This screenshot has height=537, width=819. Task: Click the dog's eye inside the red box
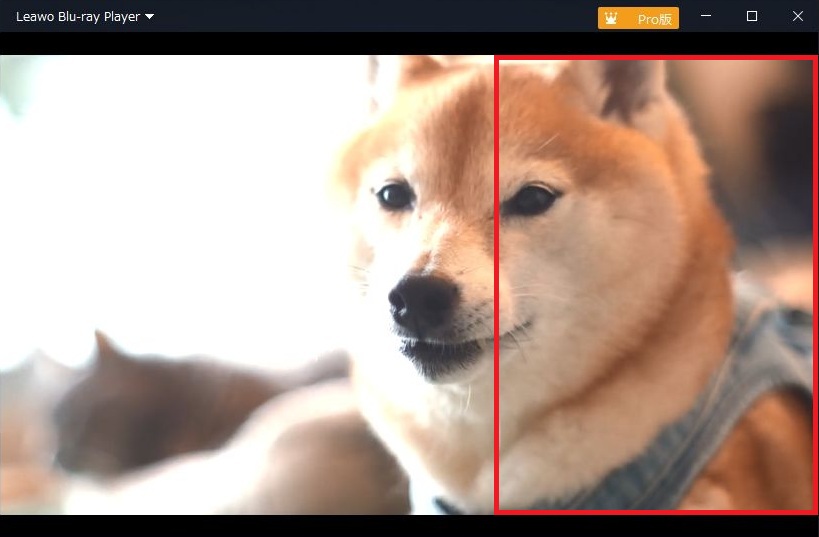click(531, 199)
